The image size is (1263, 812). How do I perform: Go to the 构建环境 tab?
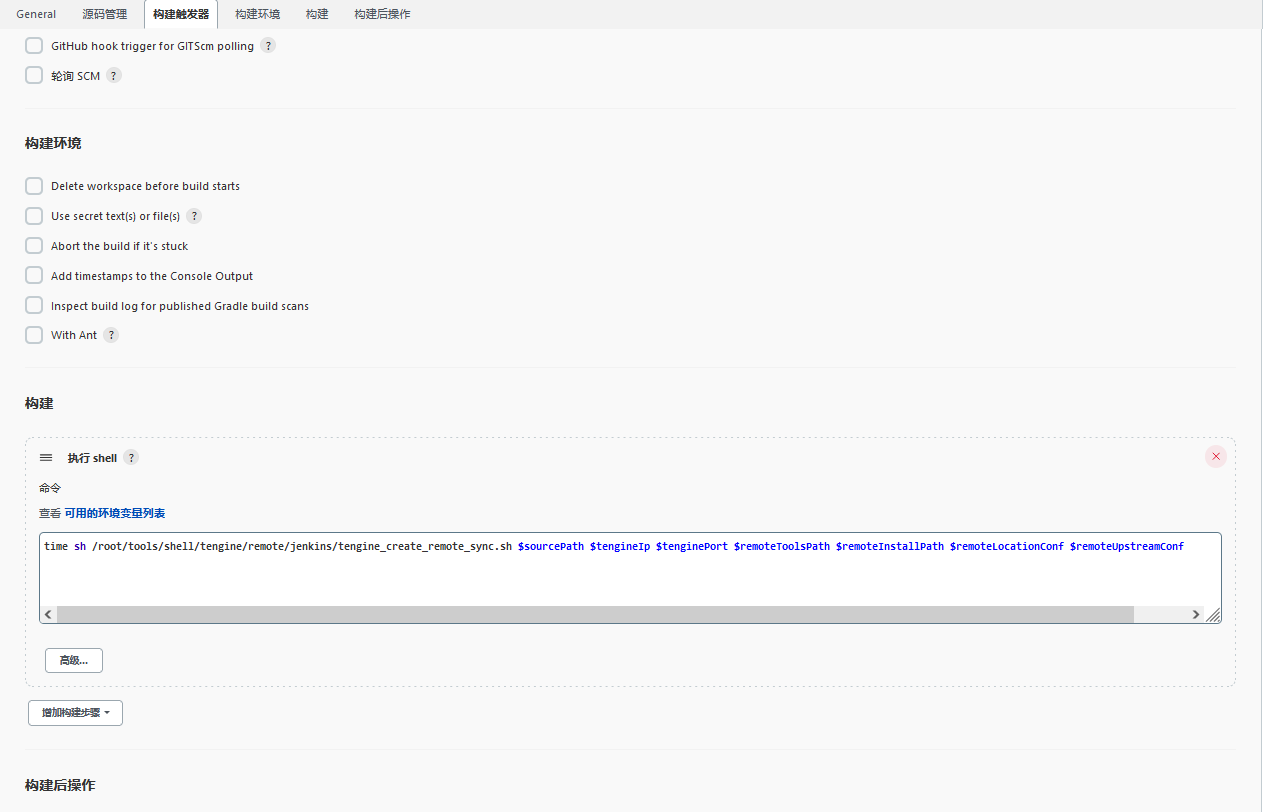pyautogui.click(x=257, y=14)
